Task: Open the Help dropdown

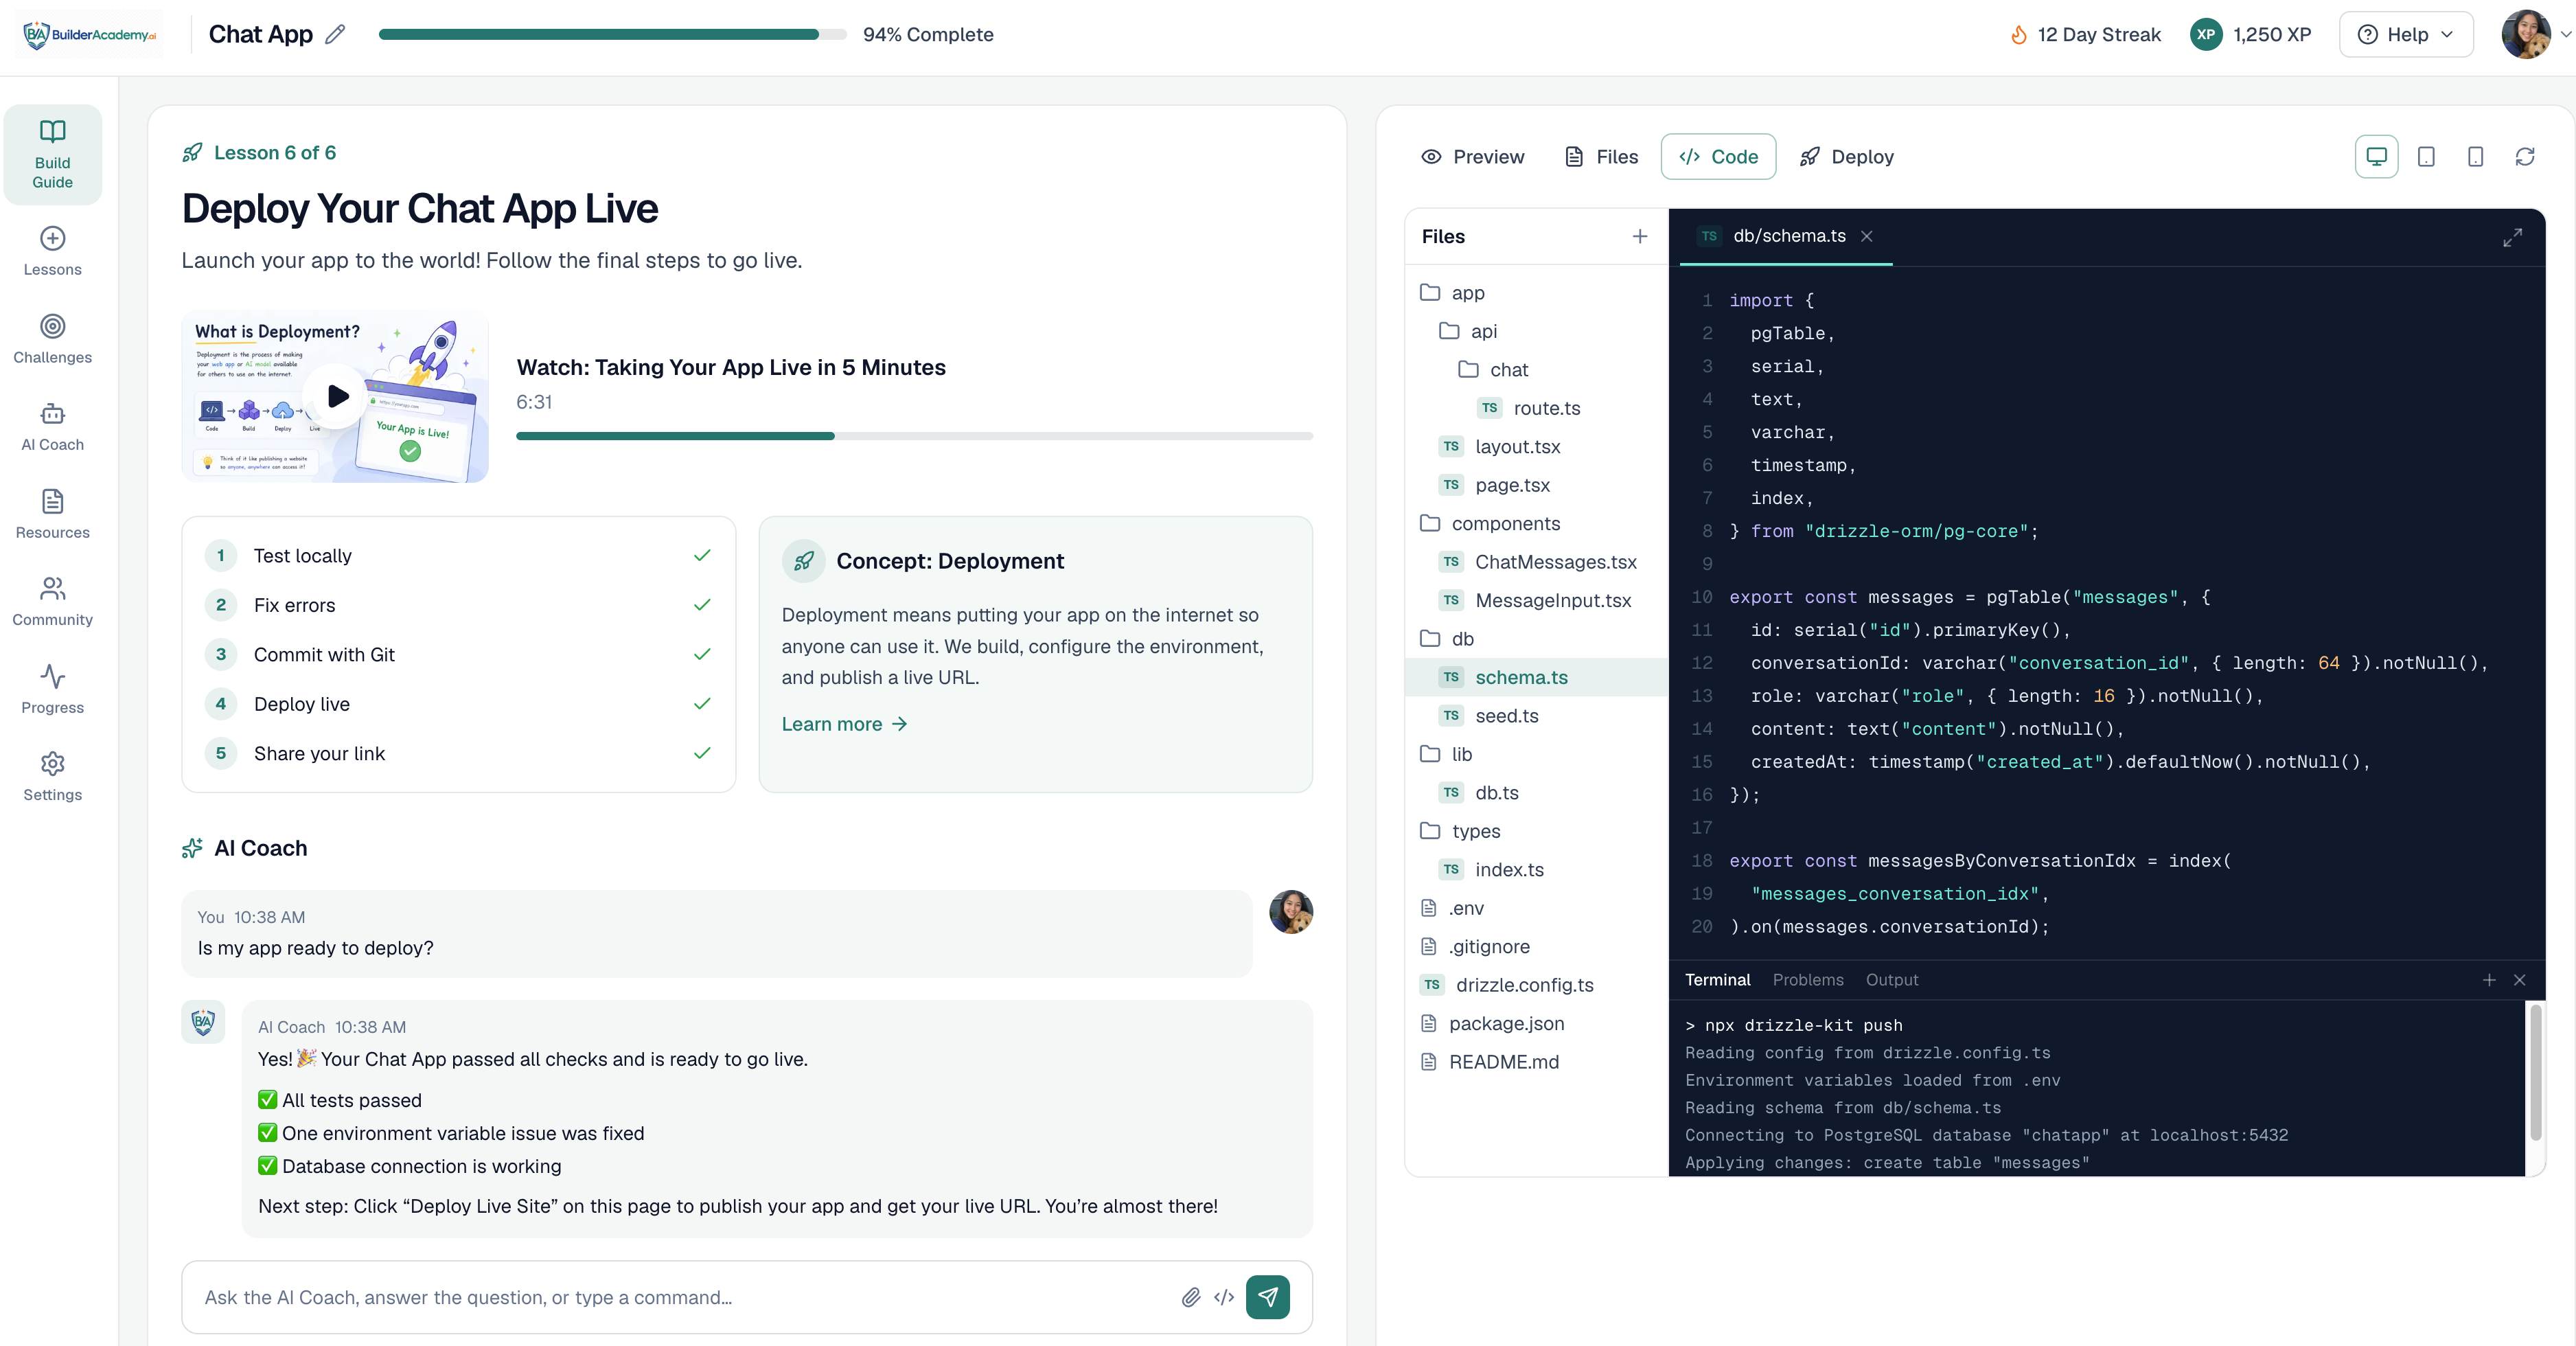Action: click(x=2405, y=34)
